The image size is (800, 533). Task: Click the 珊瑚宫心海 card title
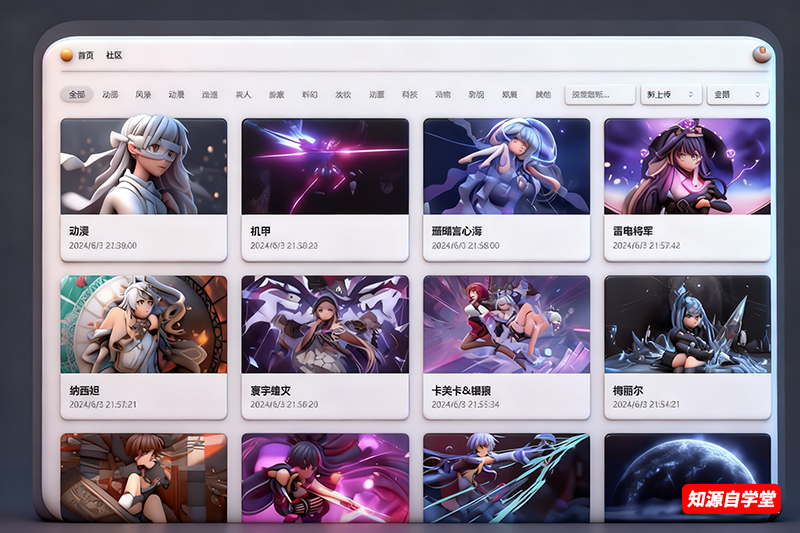point(457,231)
